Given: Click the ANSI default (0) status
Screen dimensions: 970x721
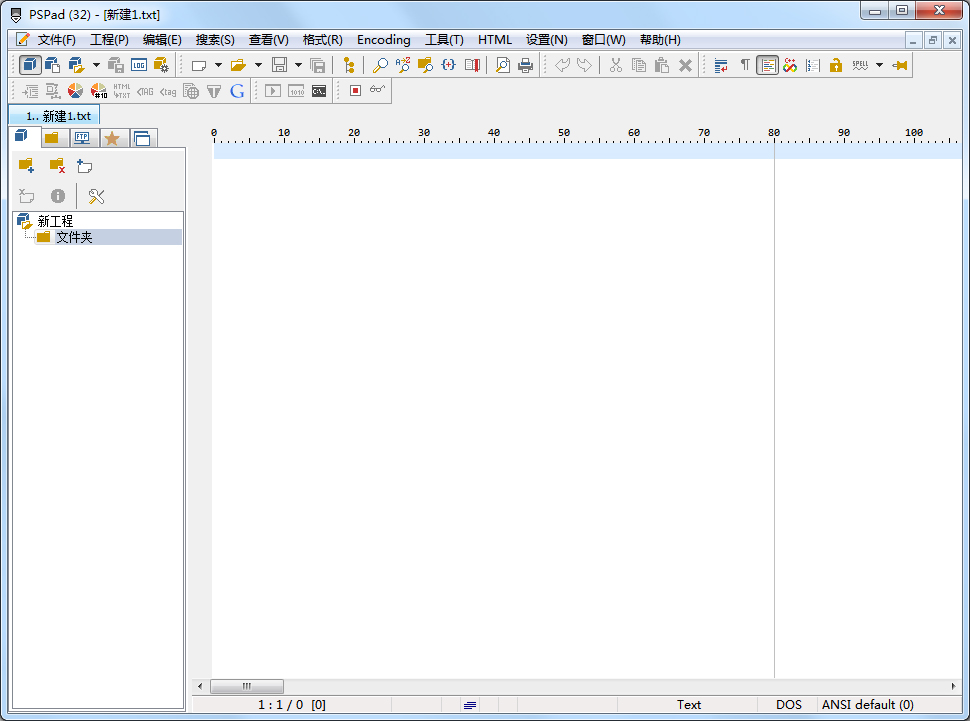Looking at the screenshot, I should [867, 704].
